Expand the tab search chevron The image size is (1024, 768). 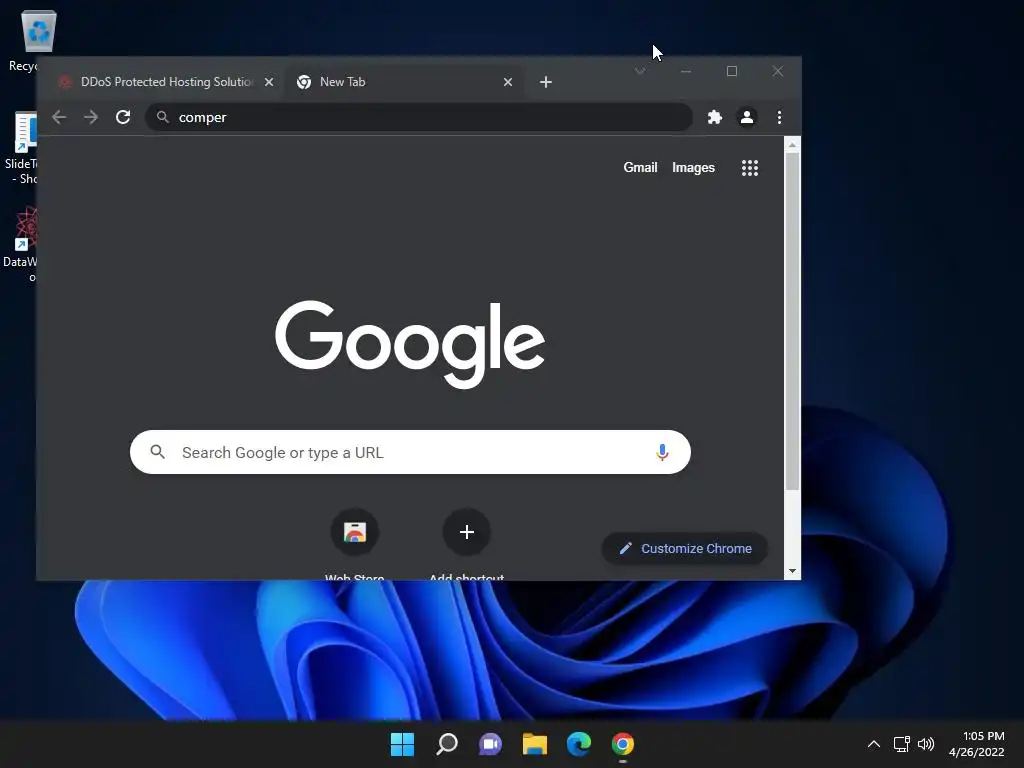coord(640,71)
